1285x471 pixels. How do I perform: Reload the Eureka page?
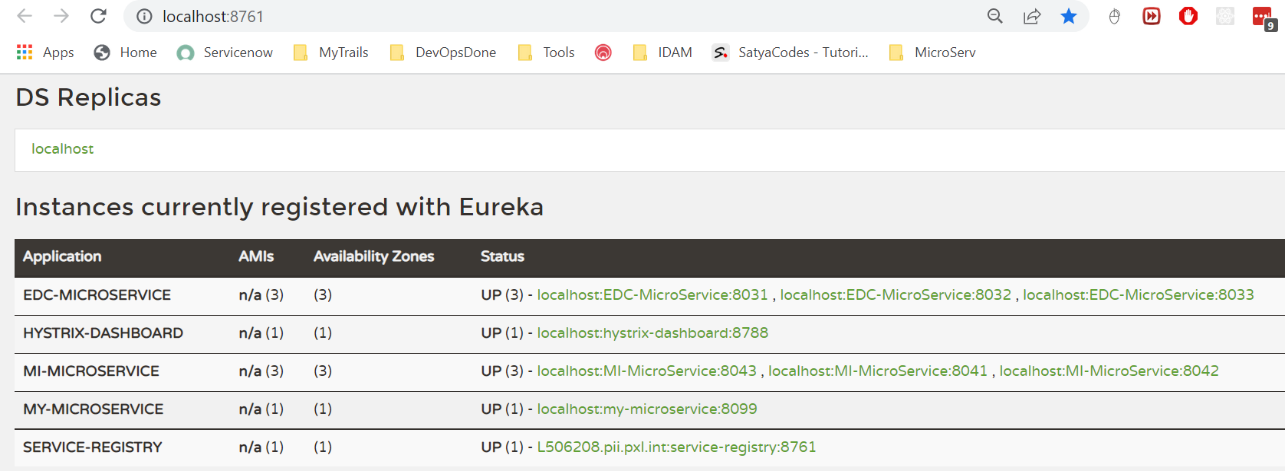97,16
